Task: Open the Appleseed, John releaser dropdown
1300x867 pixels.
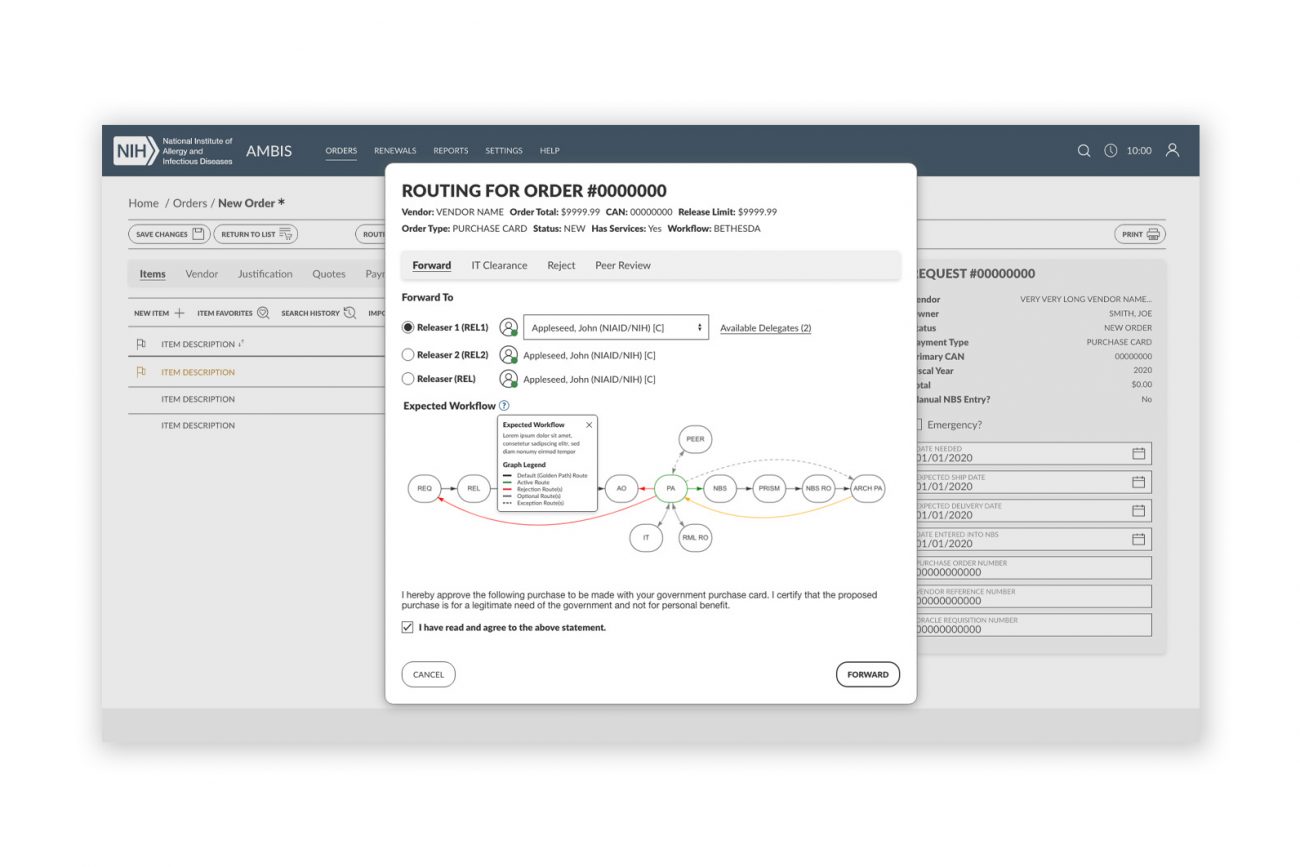Action: 615,327
